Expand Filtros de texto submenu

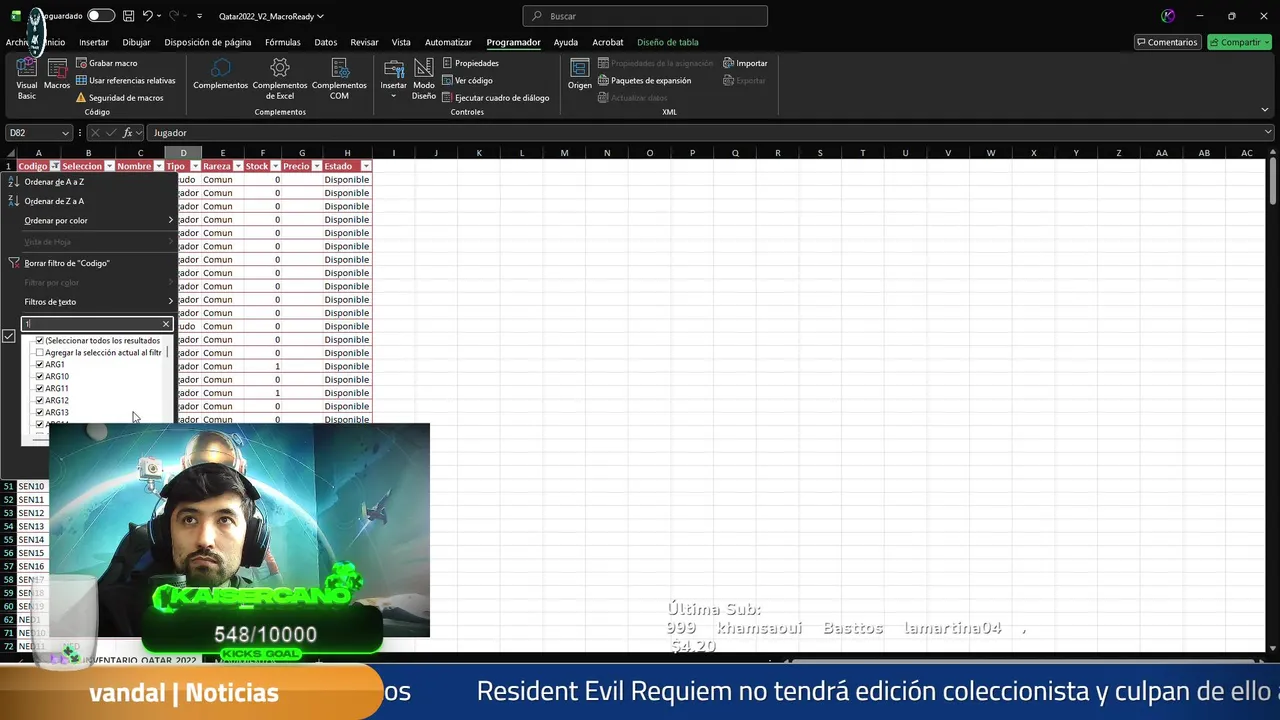pyautogui.click(x=97, y=302)
